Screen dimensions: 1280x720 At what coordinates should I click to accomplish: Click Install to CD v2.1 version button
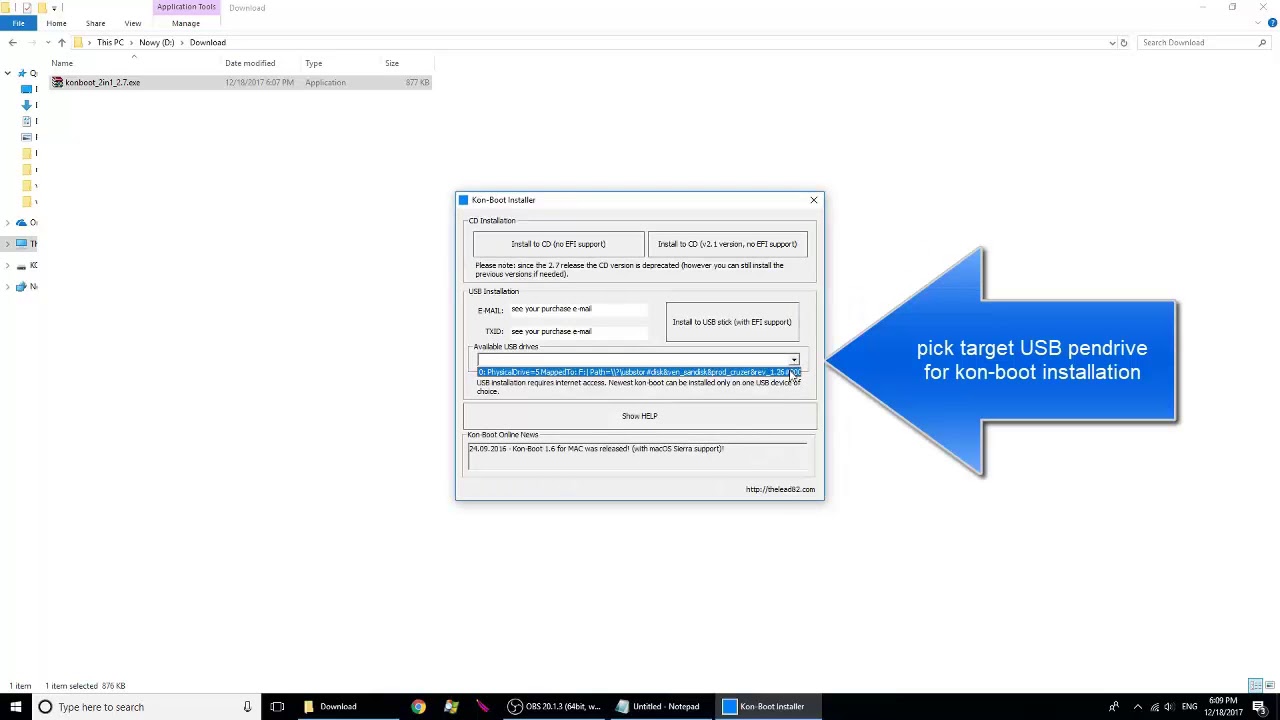point(727,244)
